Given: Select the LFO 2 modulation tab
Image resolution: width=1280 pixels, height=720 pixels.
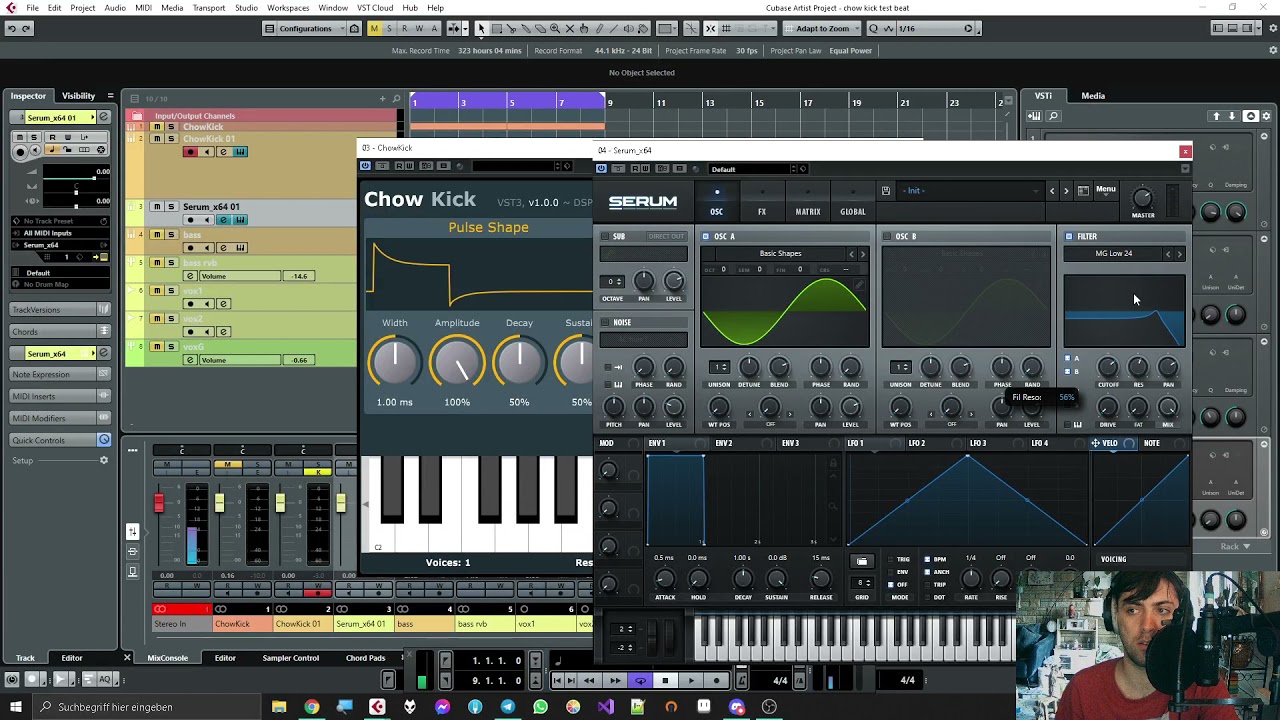Looking at the screenshot, I should coord(917,443).
